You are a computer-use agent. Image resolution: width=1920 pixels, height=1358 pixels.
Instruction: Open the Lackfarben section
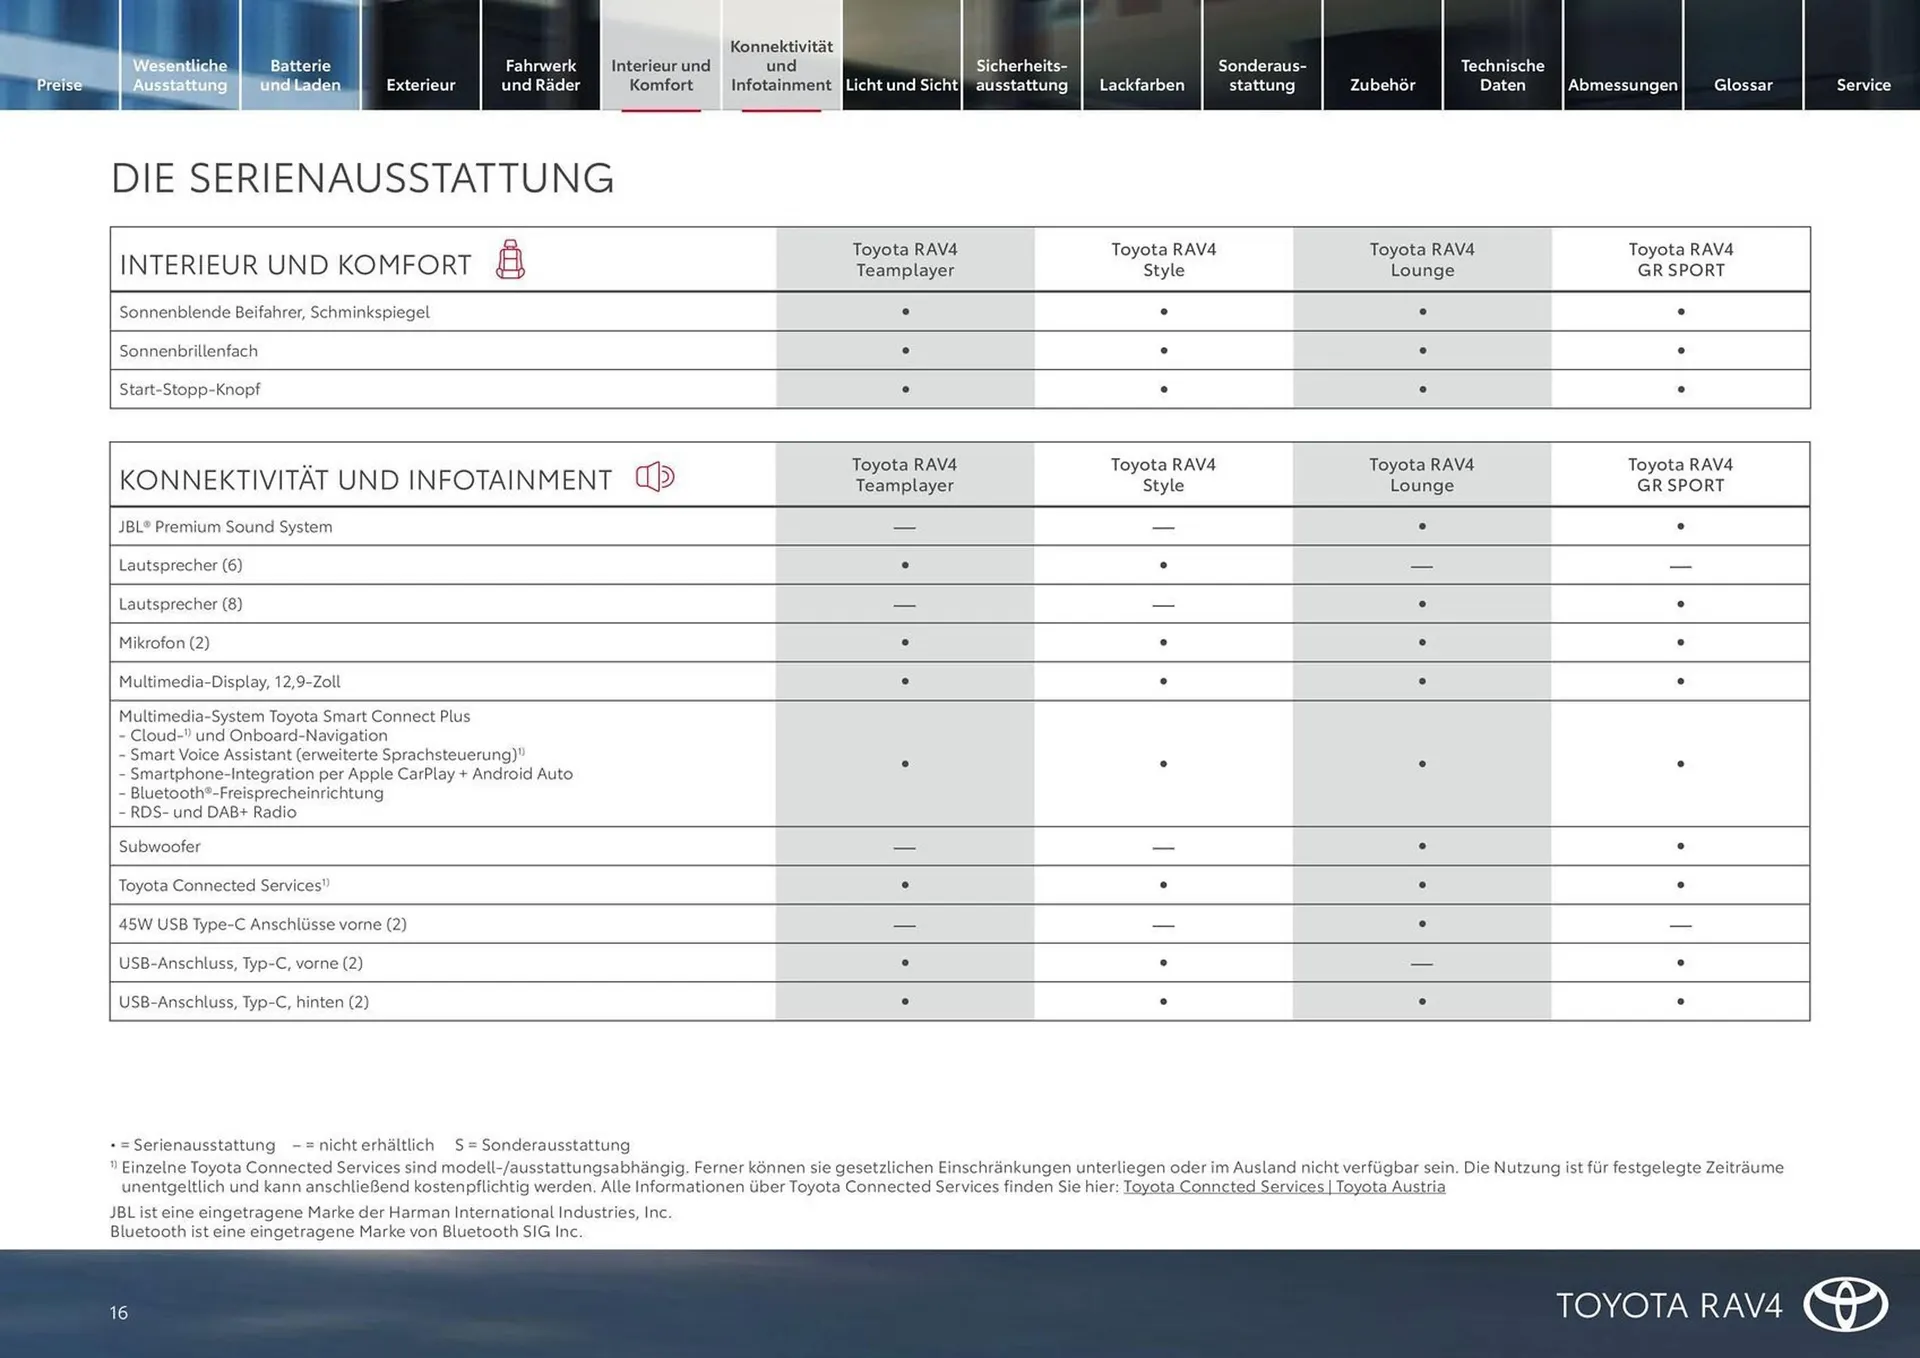[x=1141, y=85]
